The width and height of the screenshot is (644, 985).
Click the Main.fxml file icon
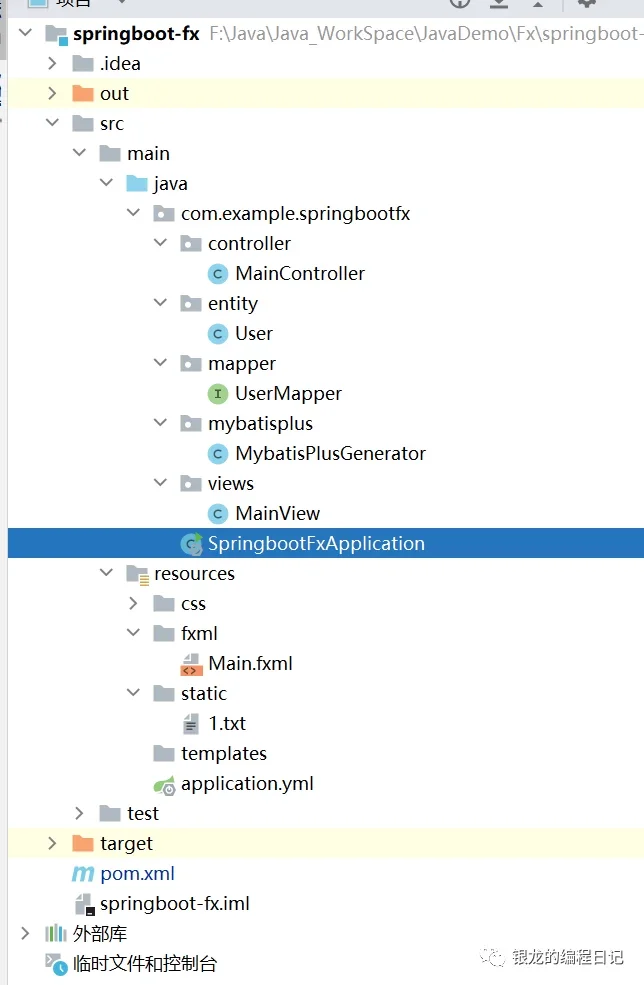point(190,664)
